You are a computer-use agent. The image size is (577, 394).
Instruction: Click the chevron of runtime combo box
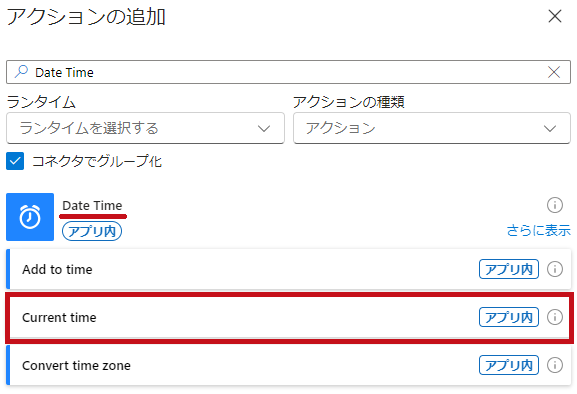264,128
